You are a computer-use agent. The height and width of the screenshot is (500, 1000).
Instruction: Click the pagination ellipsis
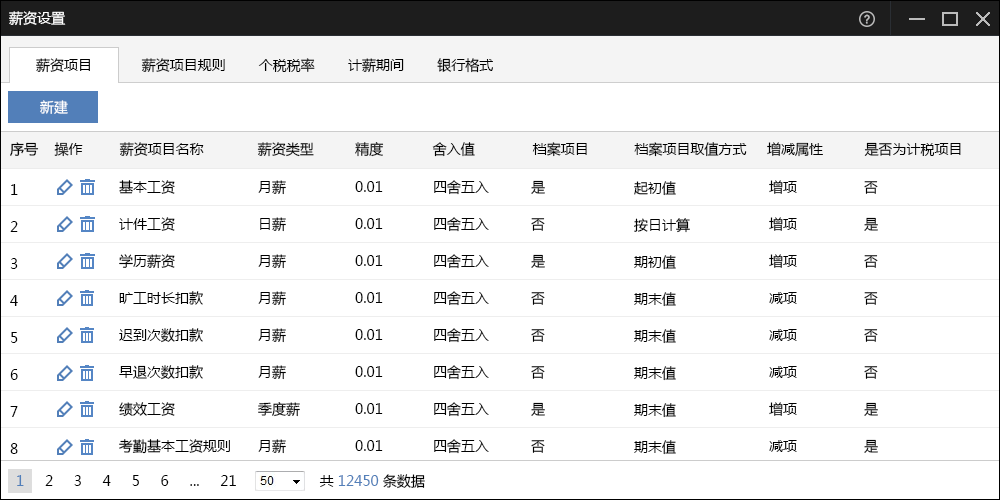click(x=194, y=481)
